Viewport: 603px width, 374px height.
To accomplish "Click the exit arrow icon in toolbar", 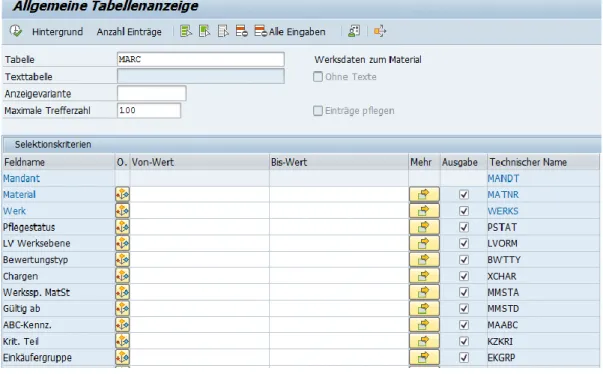I will [x=380, y=31].
